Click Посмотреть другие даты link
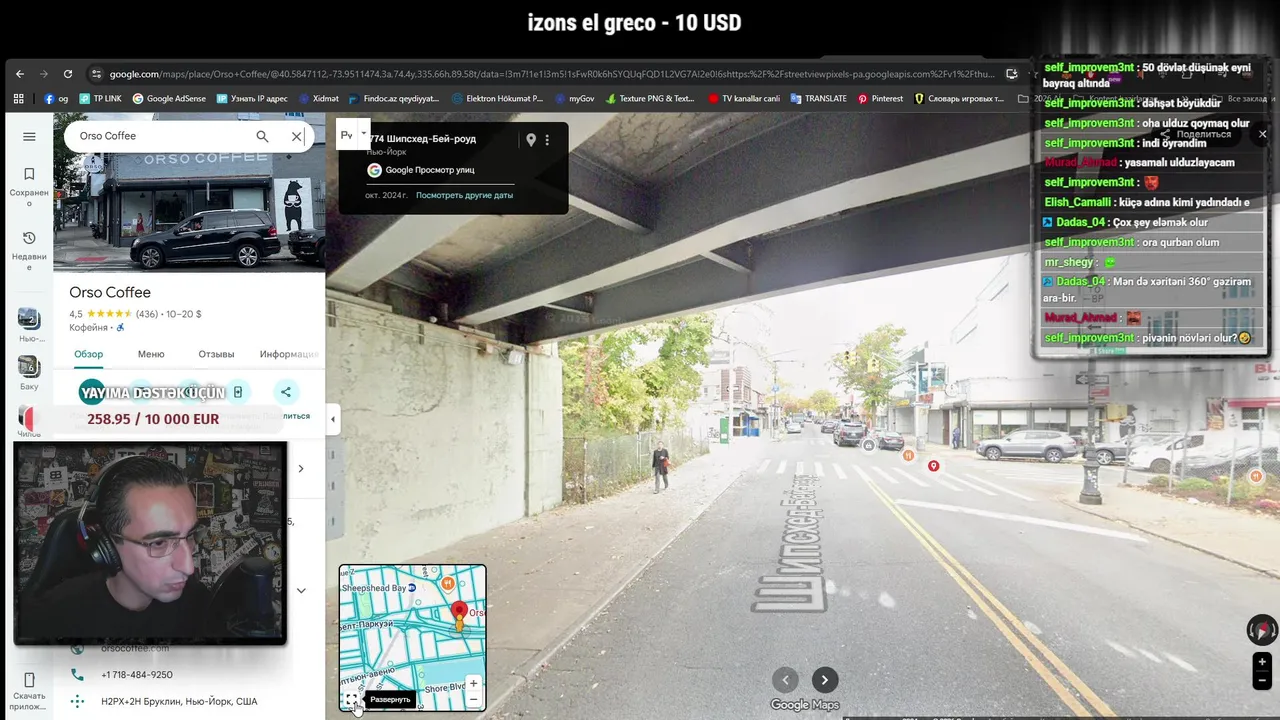Viewport: 1280px width, 720px height. [x=464, y=195]
